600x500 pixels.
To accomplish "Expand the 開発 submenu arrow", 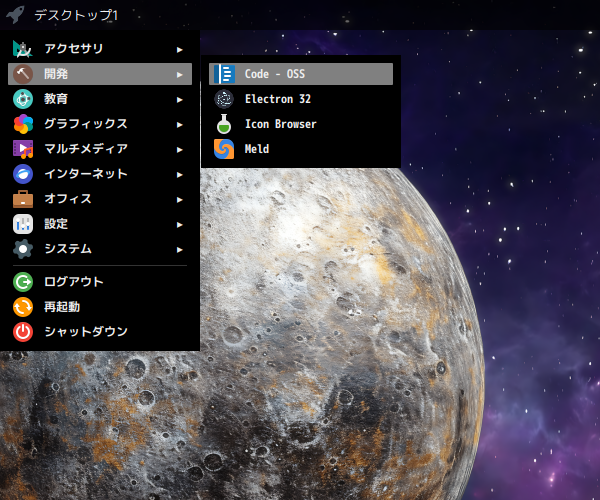I will tap(179, 75).
